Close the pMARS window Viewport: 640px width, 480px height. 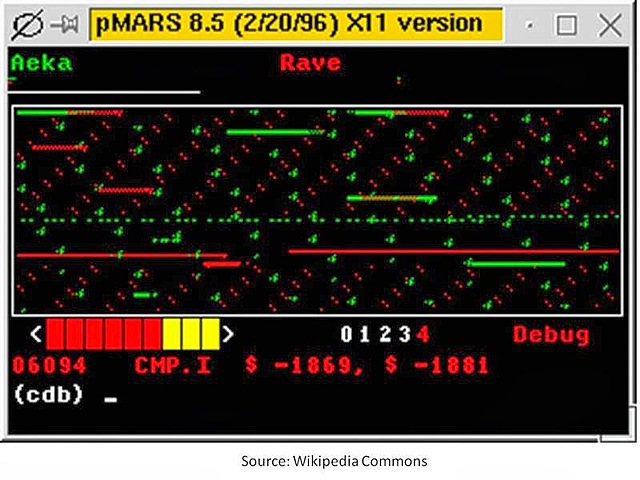pos(609,25)
